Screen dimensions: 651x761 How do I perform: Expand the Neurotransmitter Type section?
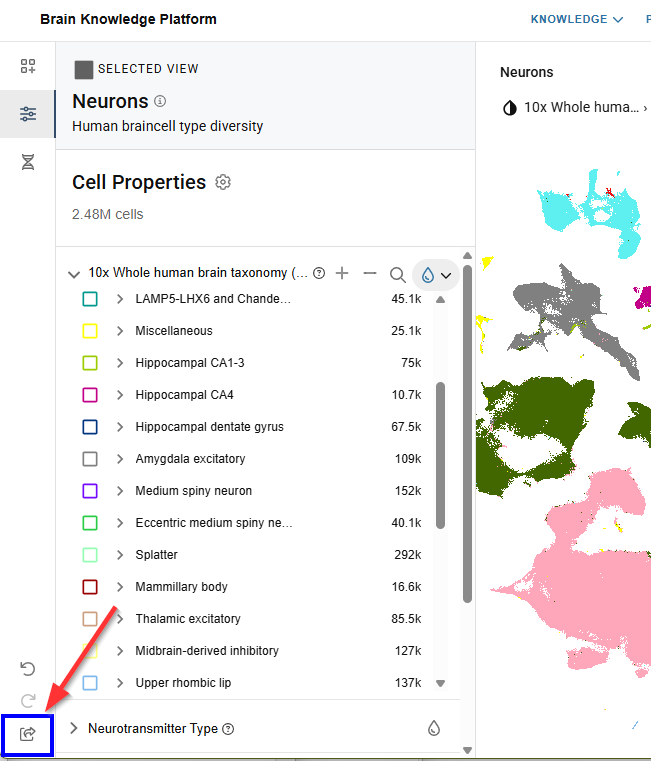74,728
